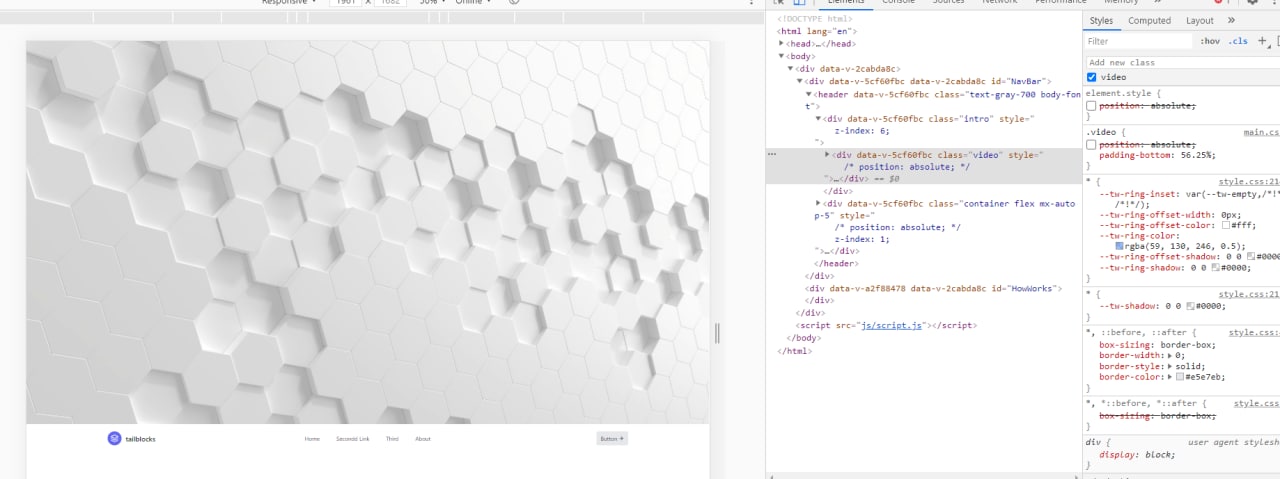Toggle the .cls class editor button

(x=1238, y=41)
